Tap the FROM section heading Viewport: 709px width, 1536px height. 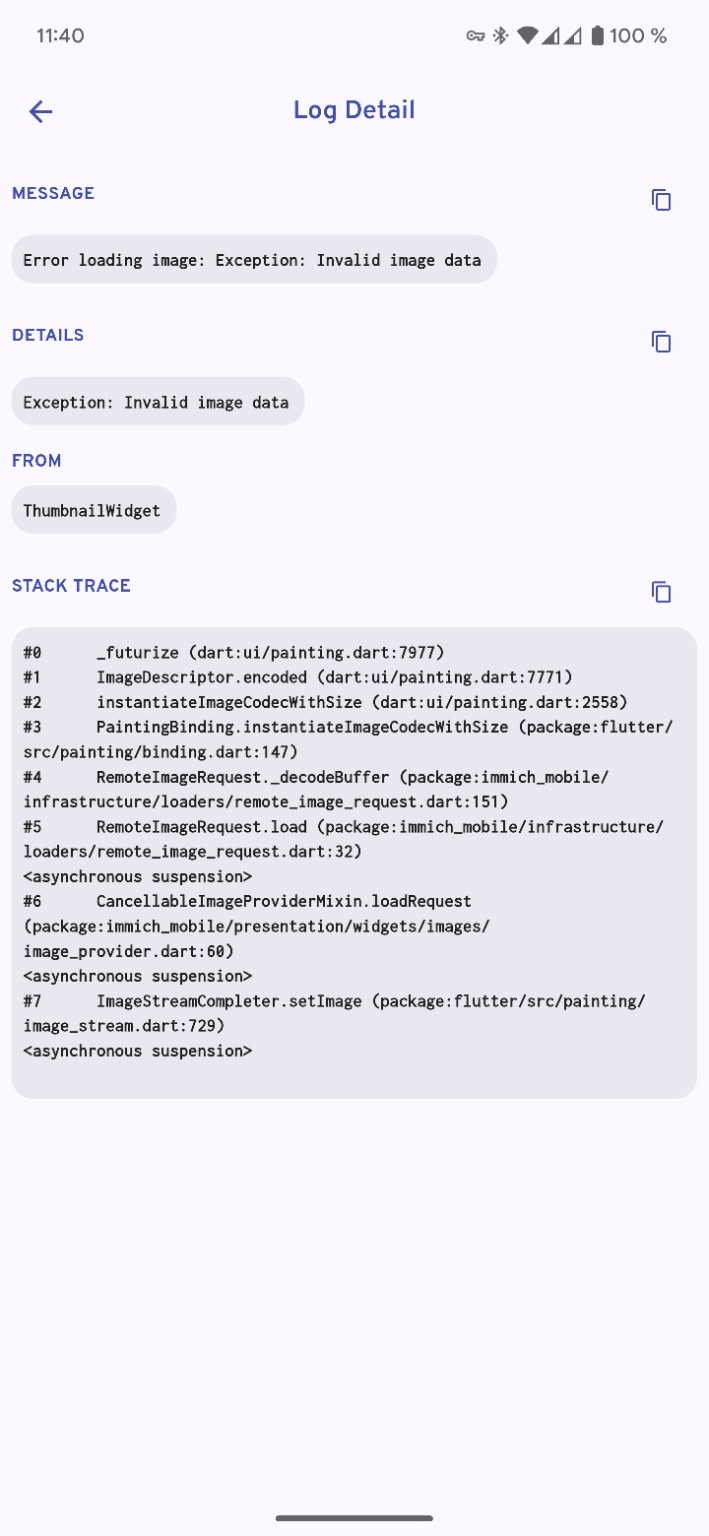37,461
